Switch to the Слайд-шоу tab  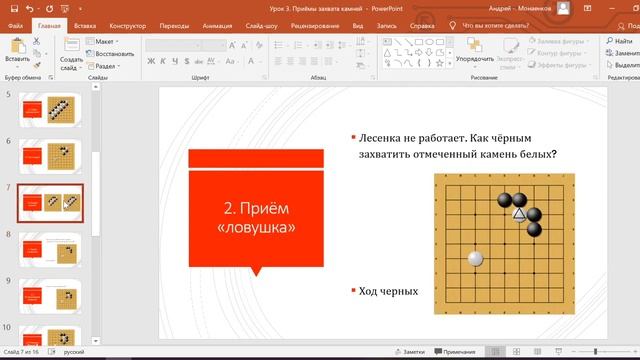pos(262,26)
